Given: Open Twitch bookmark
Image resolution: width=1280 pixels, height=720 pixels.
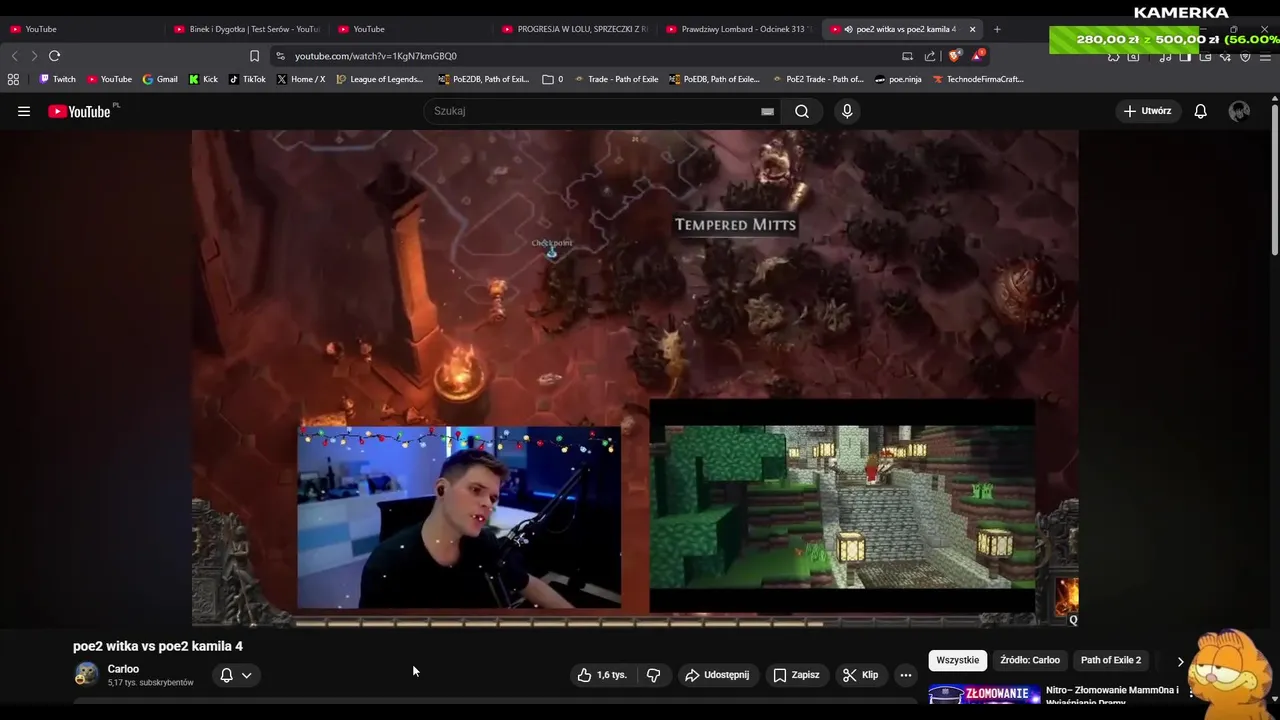Looking at the screenshot, I should [57, 79].
